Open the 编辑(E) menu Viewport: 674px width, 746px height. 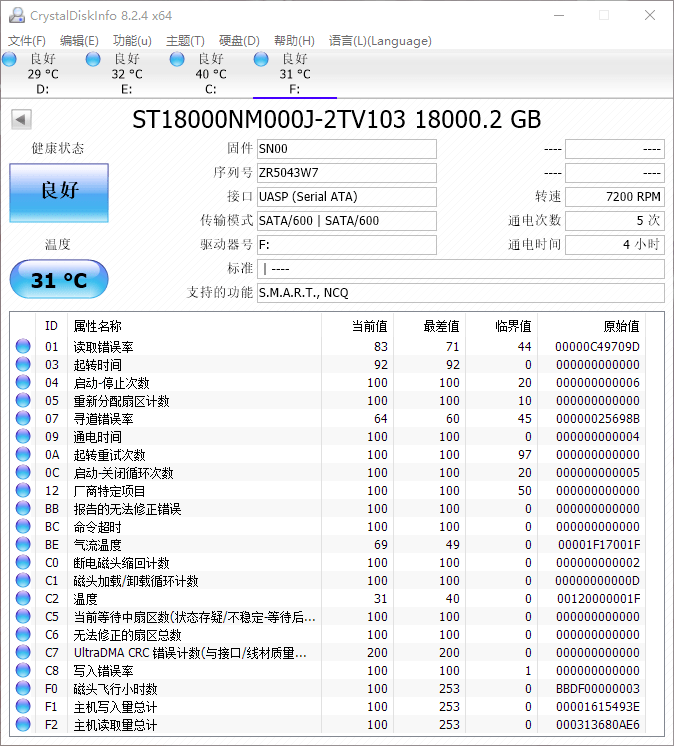click(79, 41)
